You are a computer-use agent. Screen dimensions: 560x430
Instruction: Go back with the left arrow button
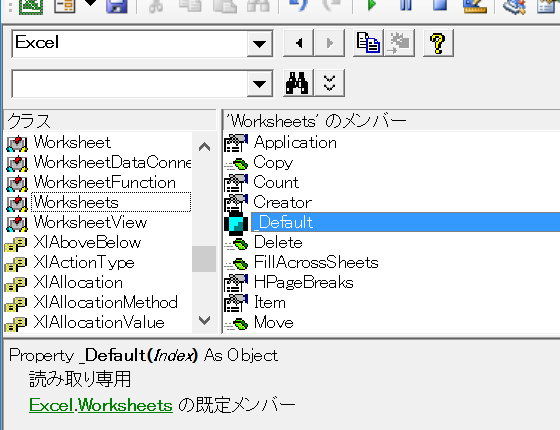click(299, 43)
